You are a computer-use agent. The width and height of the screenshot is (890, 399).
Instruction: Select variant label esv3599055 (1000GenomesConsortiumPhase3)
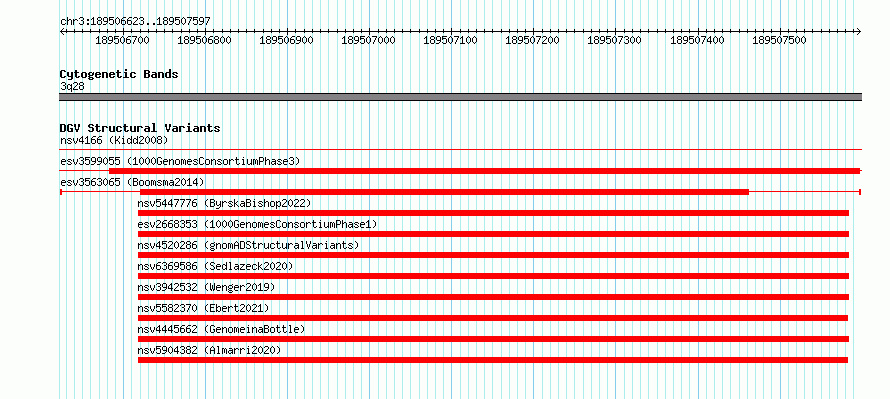click(180, 161)
